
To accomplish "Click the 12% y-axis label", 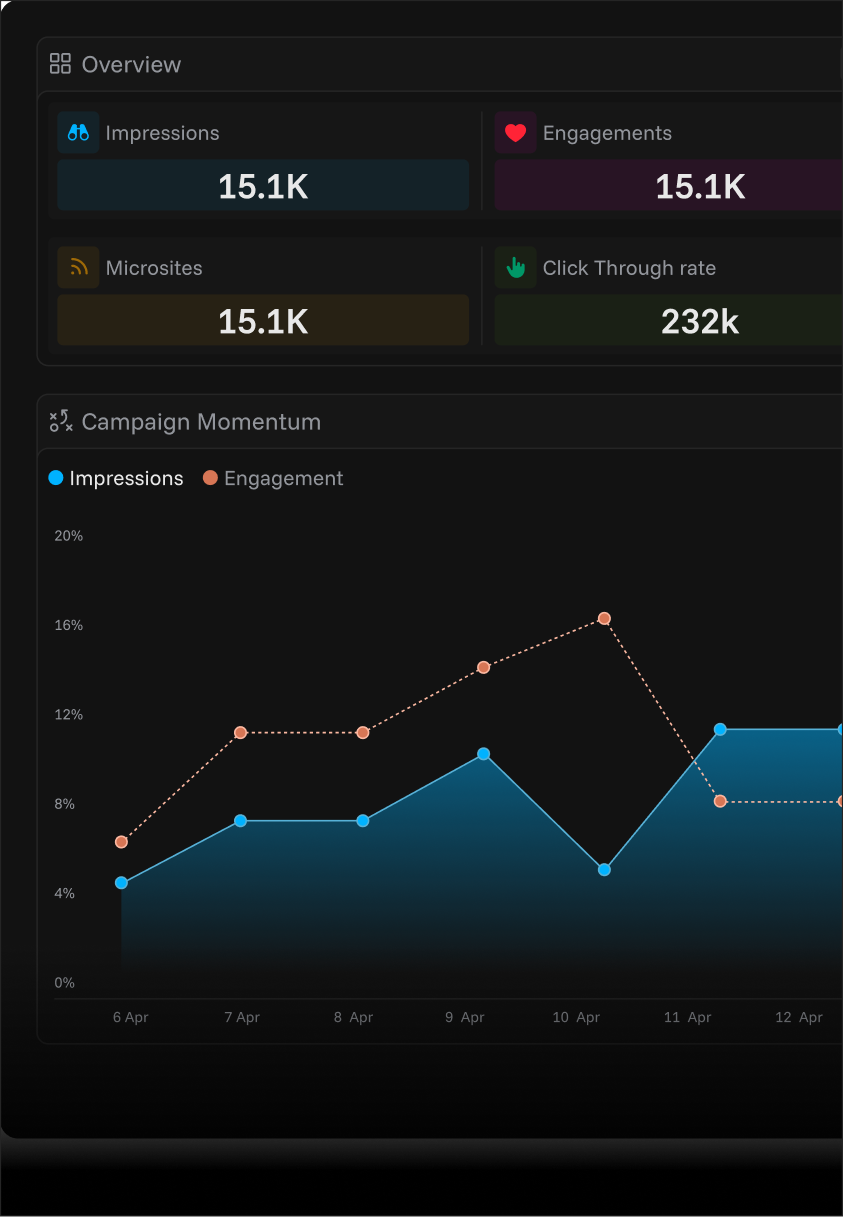I will click(x=69, y=715).
